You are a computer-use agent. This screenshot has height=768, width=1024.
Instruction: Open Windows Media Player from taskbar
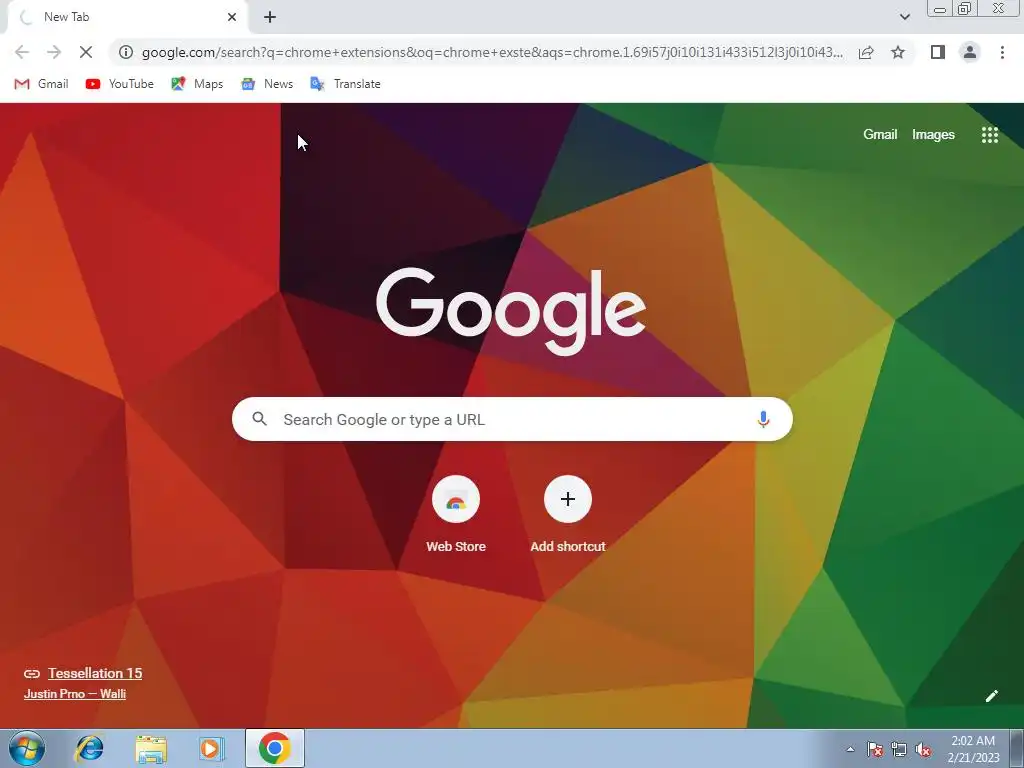(x=212, y=748)
